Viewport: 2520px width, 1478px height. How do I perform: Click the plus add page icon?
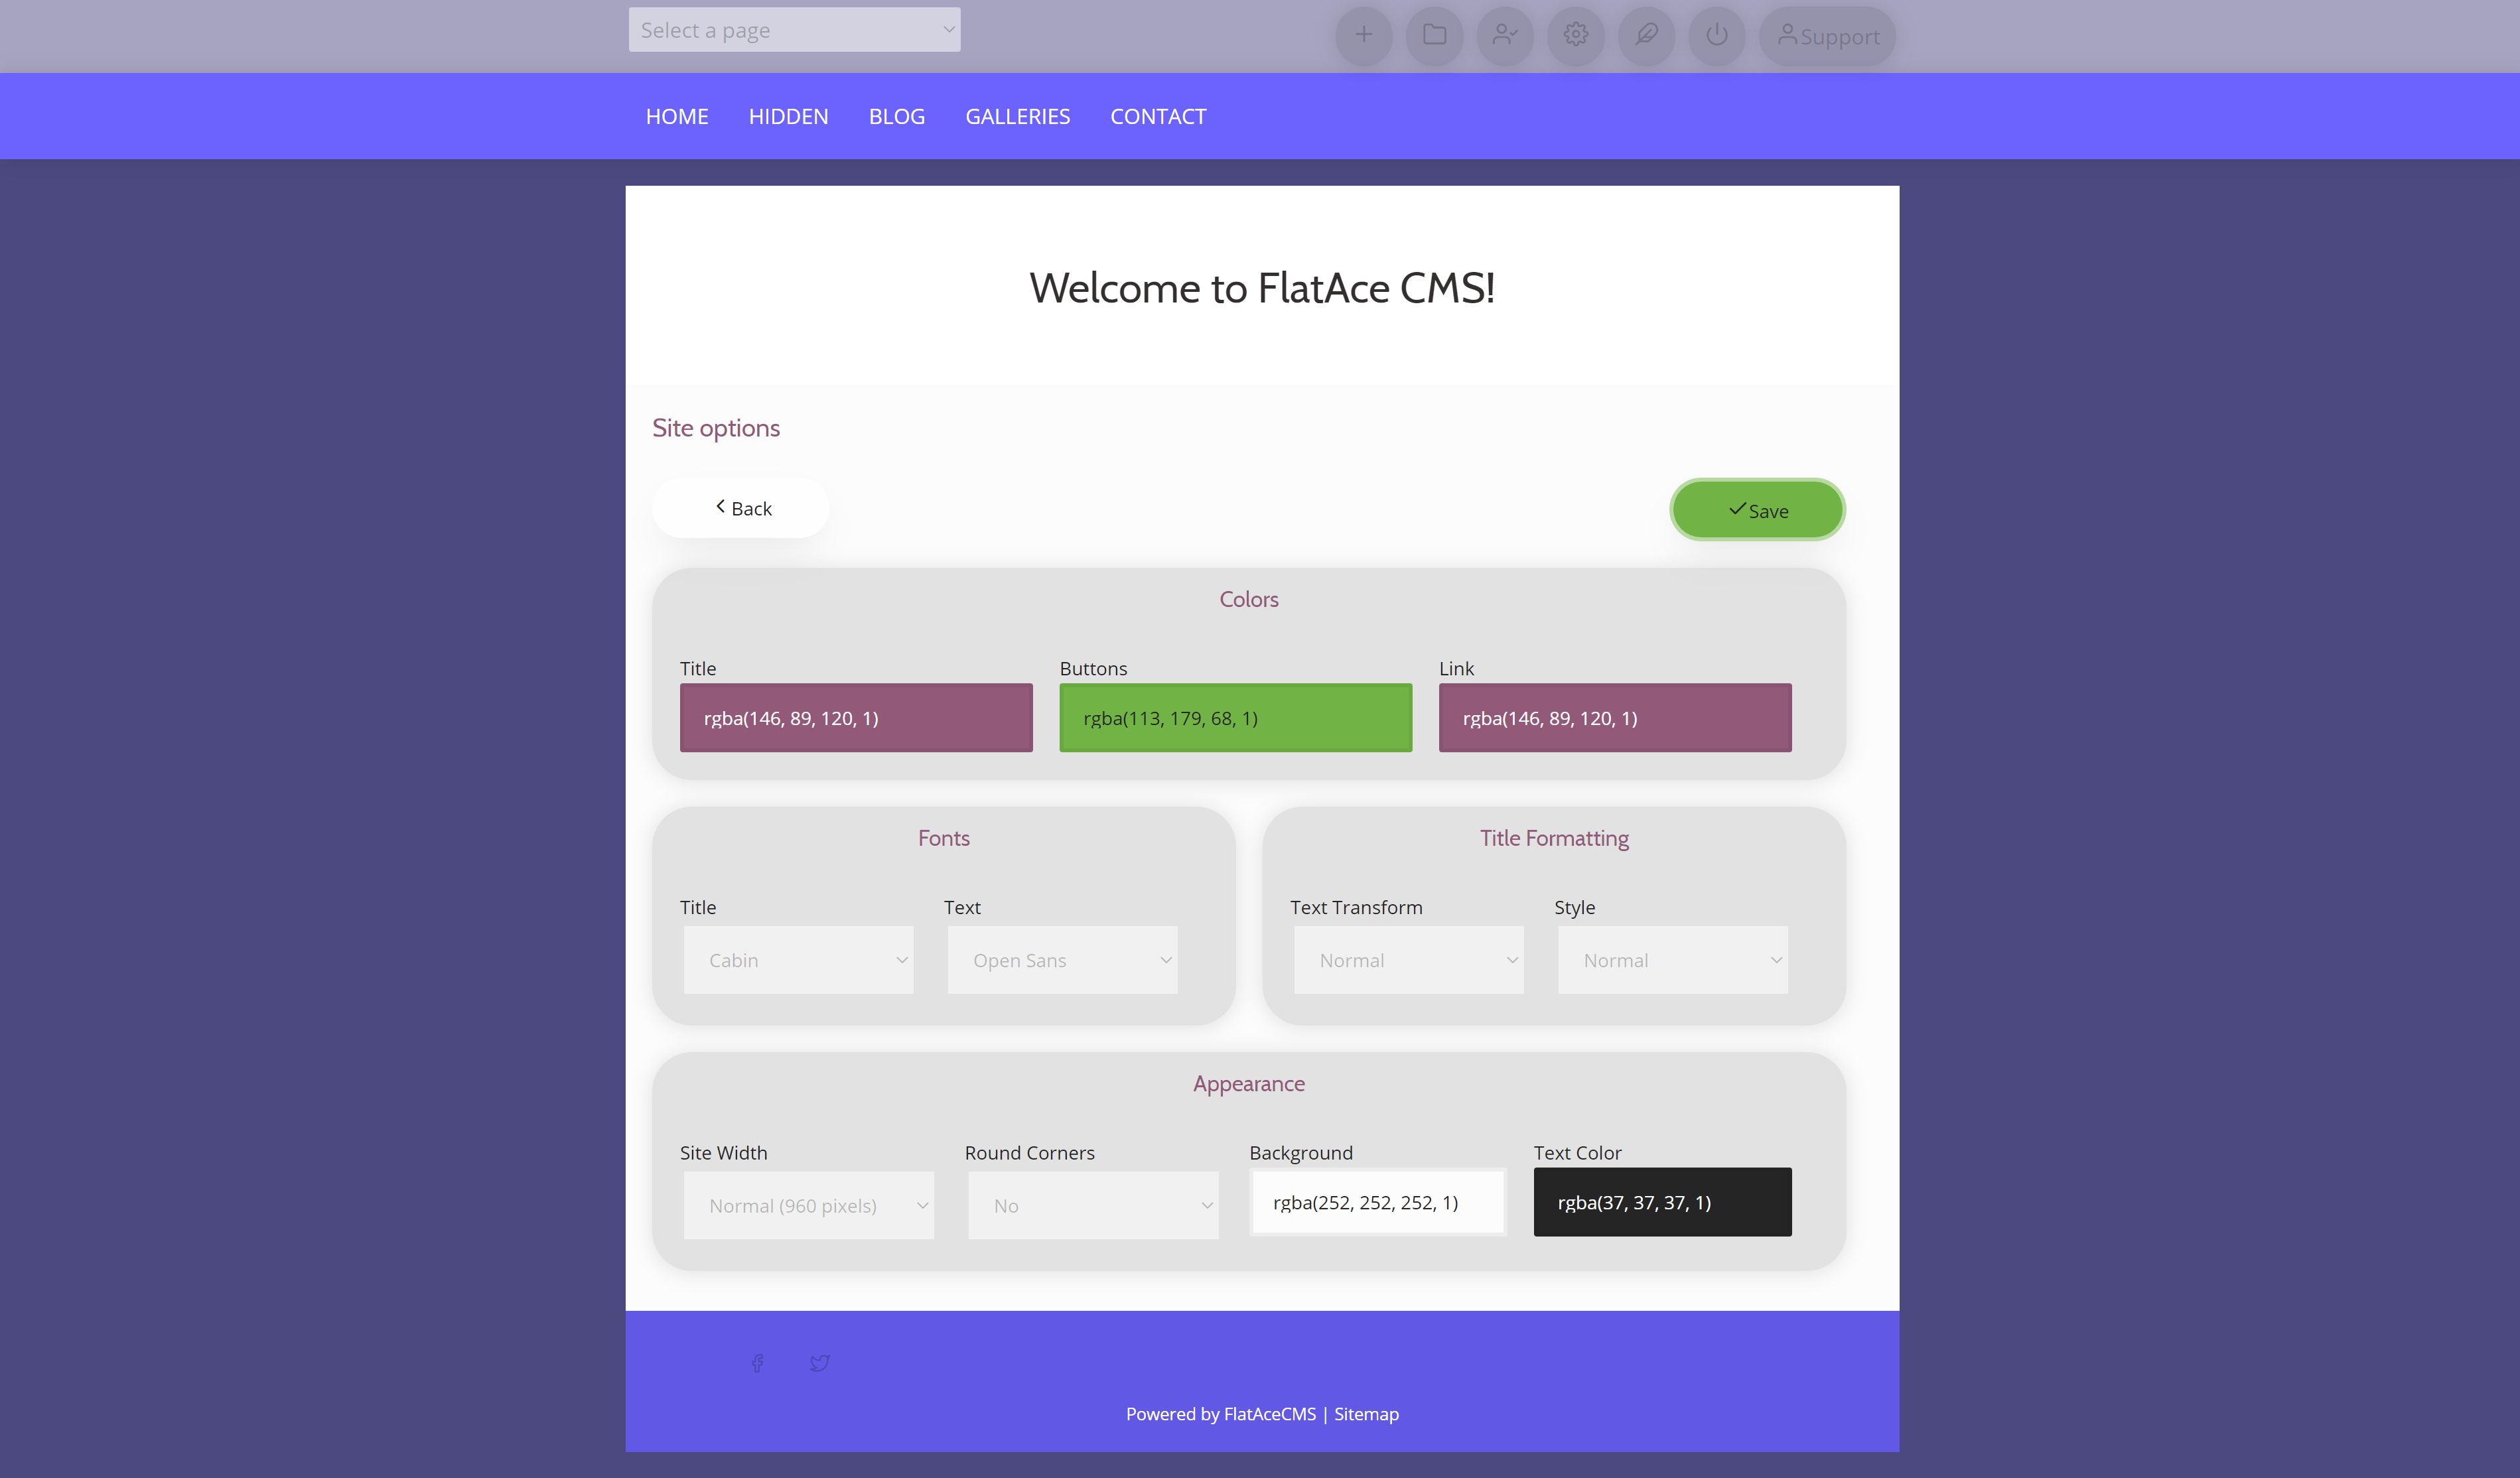[1363, 36]
